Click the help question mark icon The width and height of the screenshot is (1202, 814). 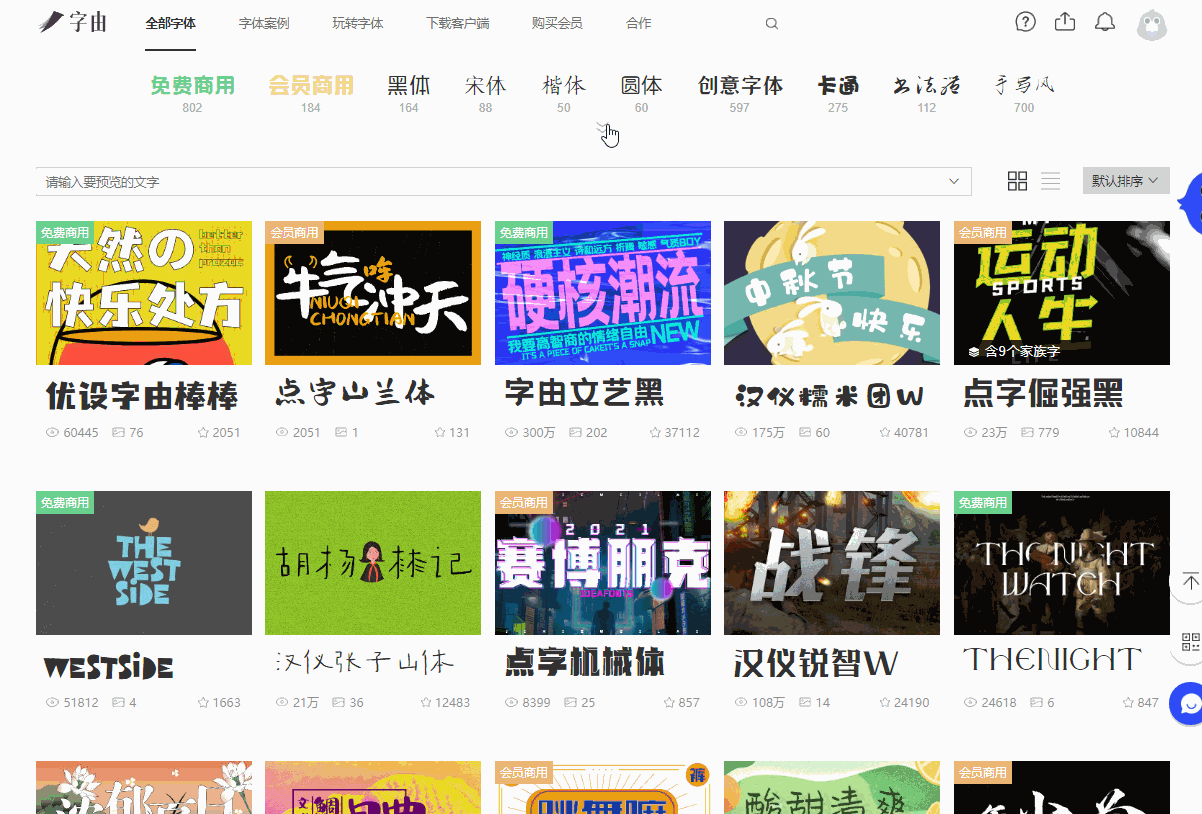pyautogui.click(x=1025, y=21)
